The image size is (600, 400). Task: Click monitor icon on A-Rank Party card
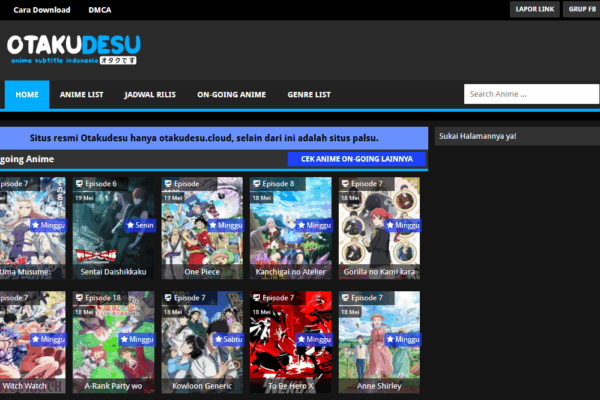[x=79, y=298]
